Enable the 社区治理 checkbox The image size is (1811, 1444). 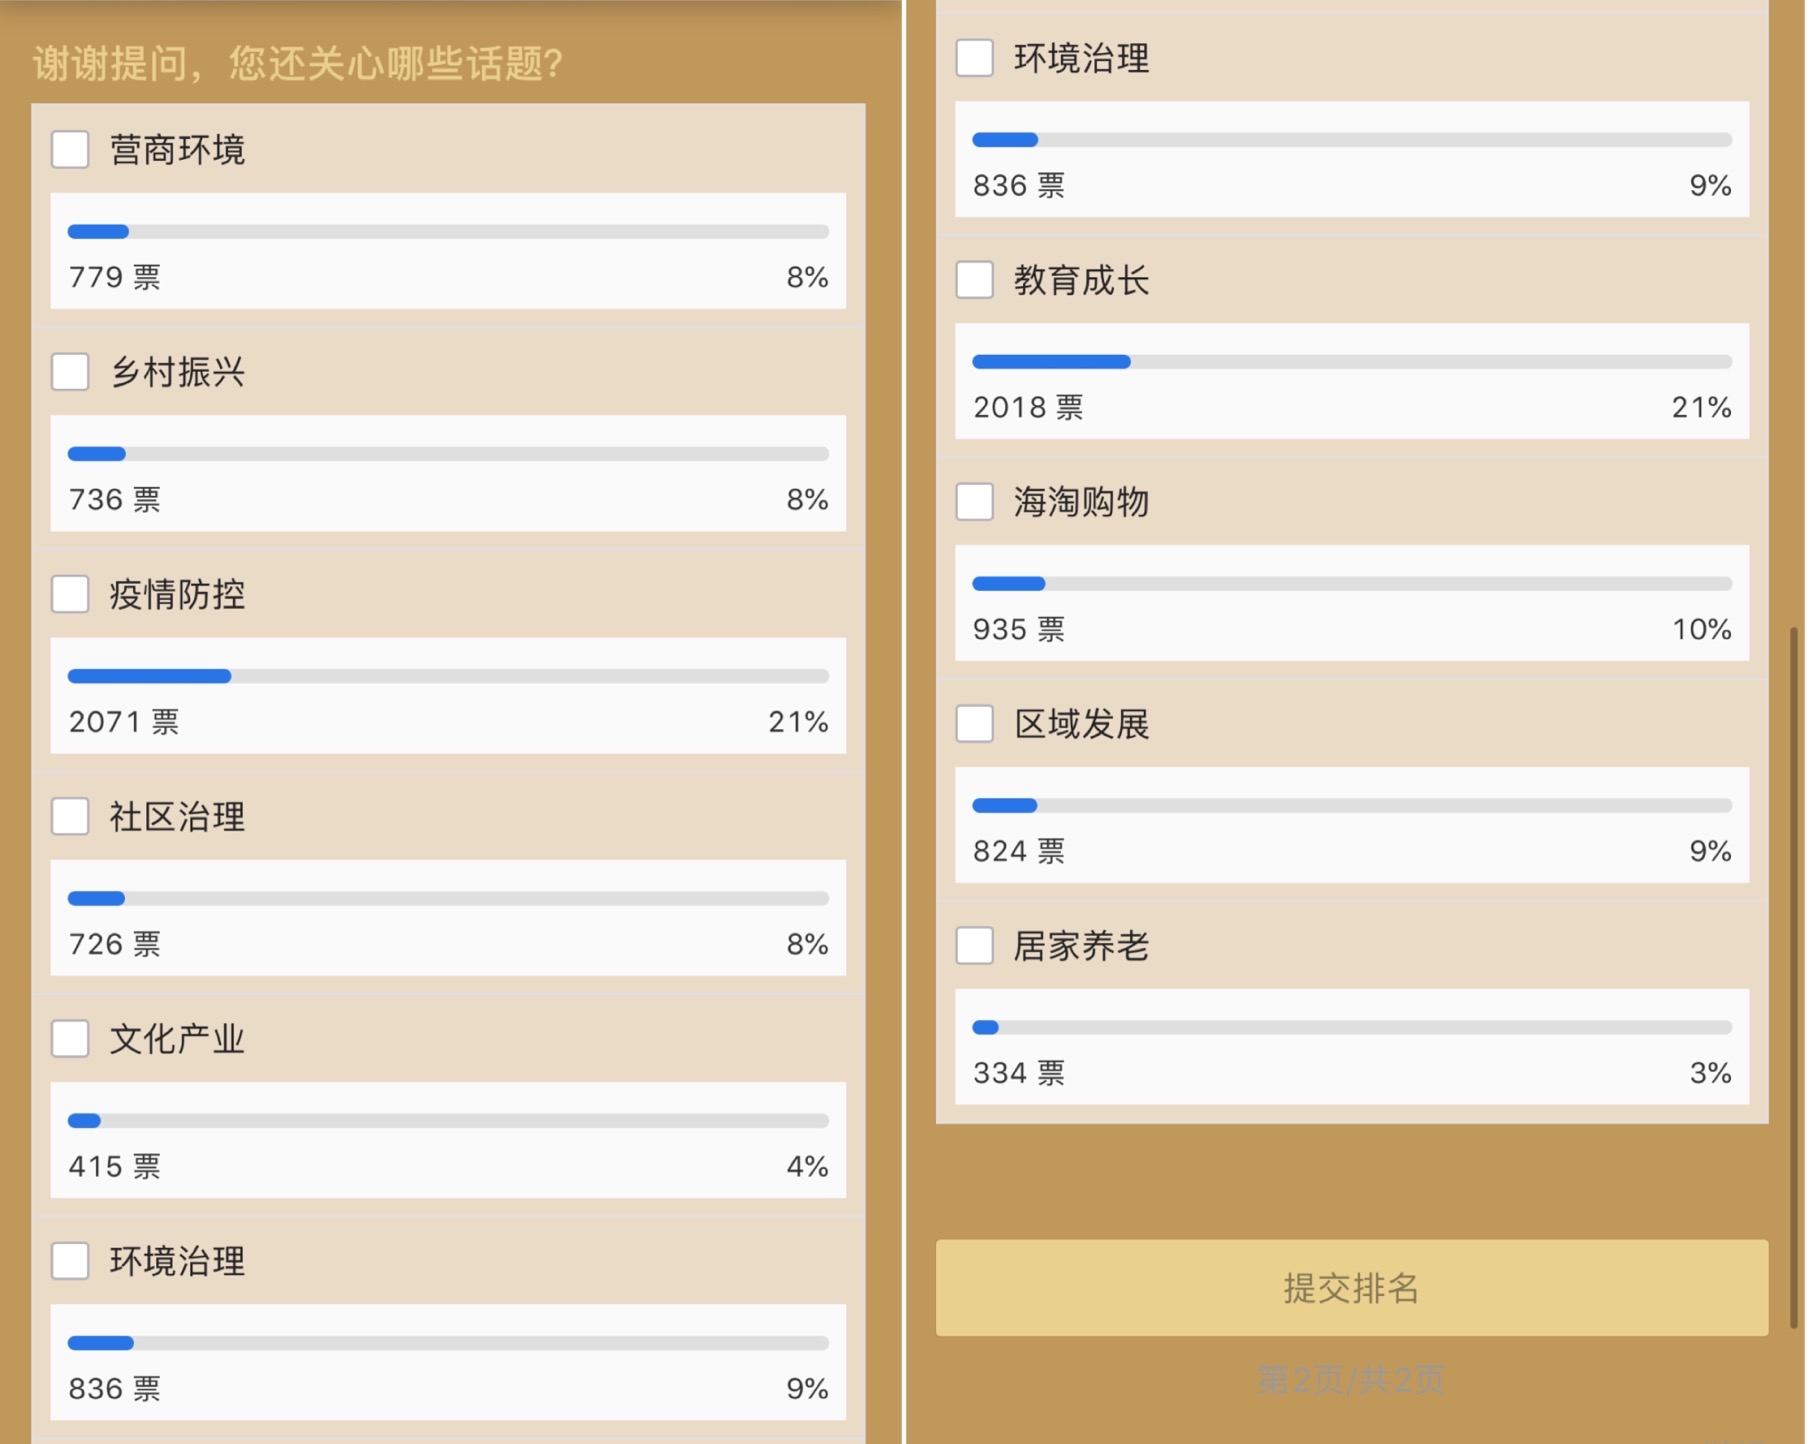70,816
